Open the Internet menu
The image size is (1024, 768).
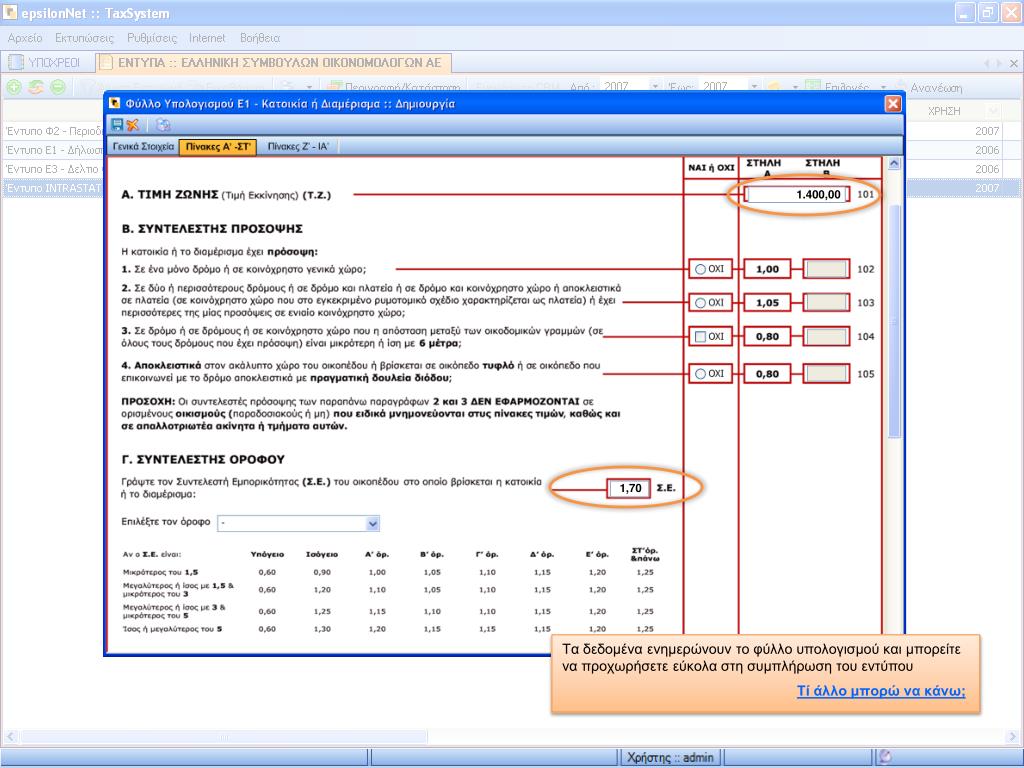click(207, 38)
